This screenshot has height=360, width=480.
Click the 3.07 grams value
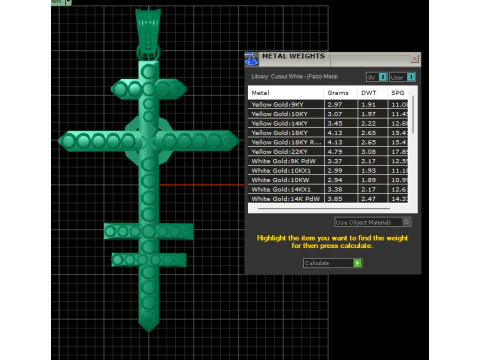[335, 114]
